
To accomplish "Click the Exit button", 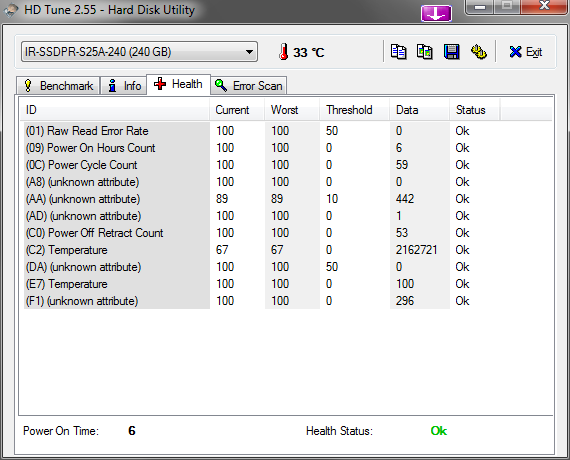I will [526, 52].
